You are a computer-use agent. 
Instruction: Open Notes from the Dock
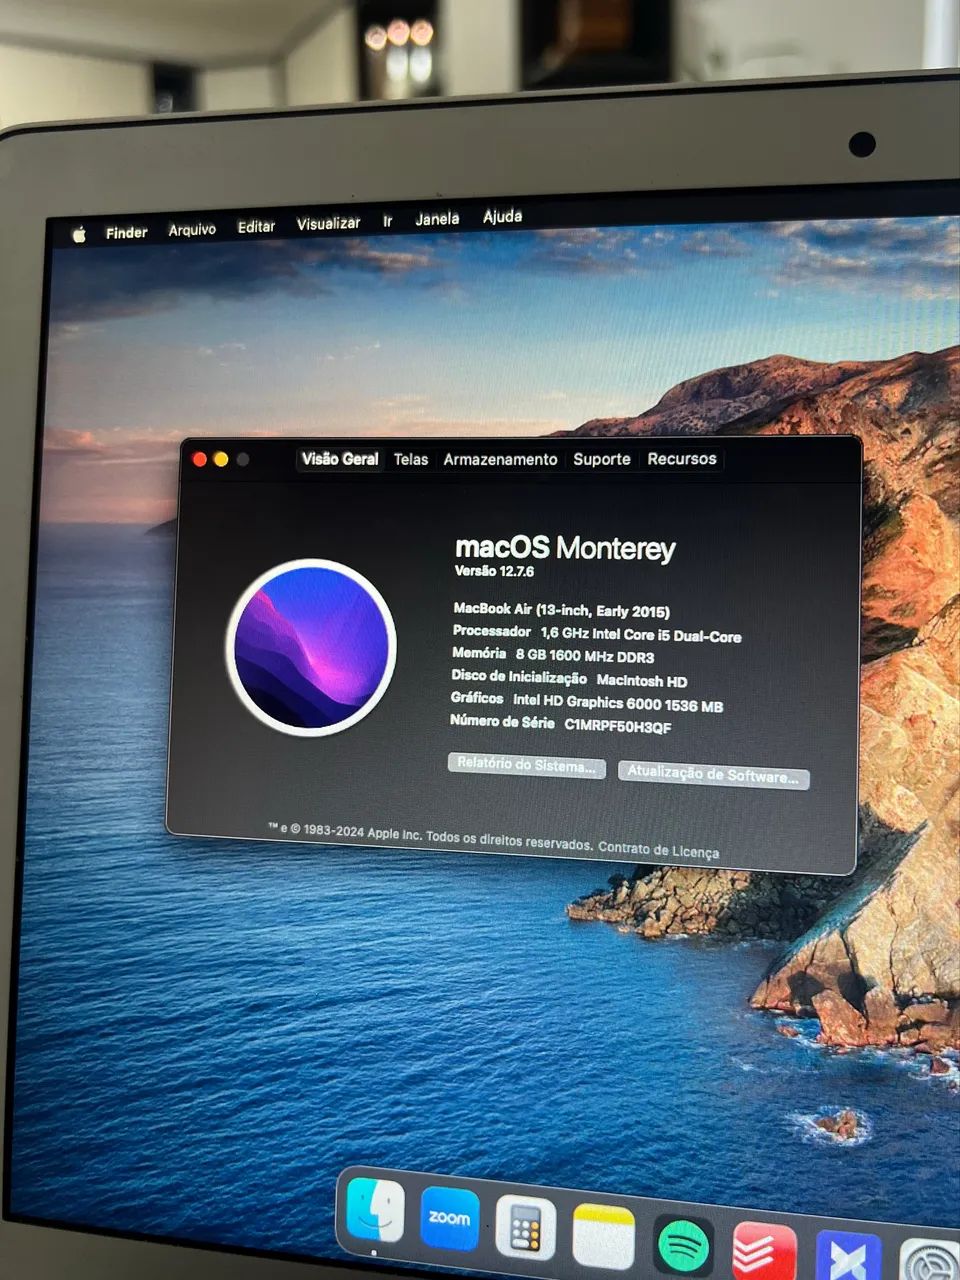pyautogui.click(x=603, y=1237)
